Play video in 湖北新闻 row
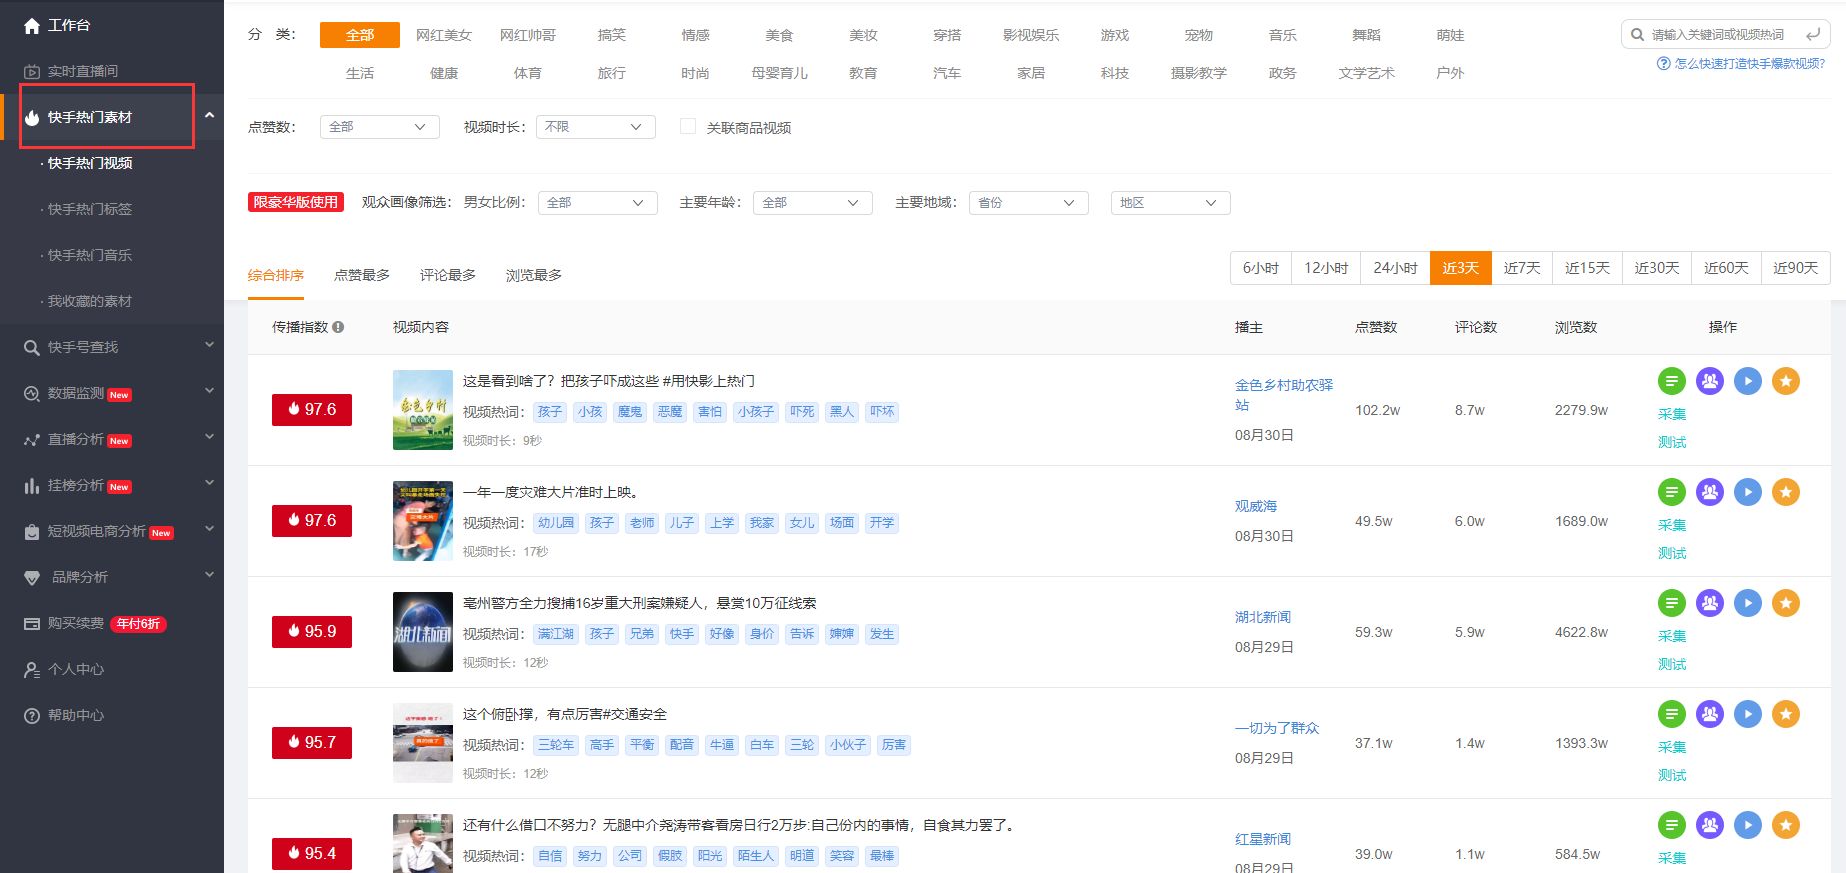This screenshot has width=1846, height=873. click(1748, 603)
